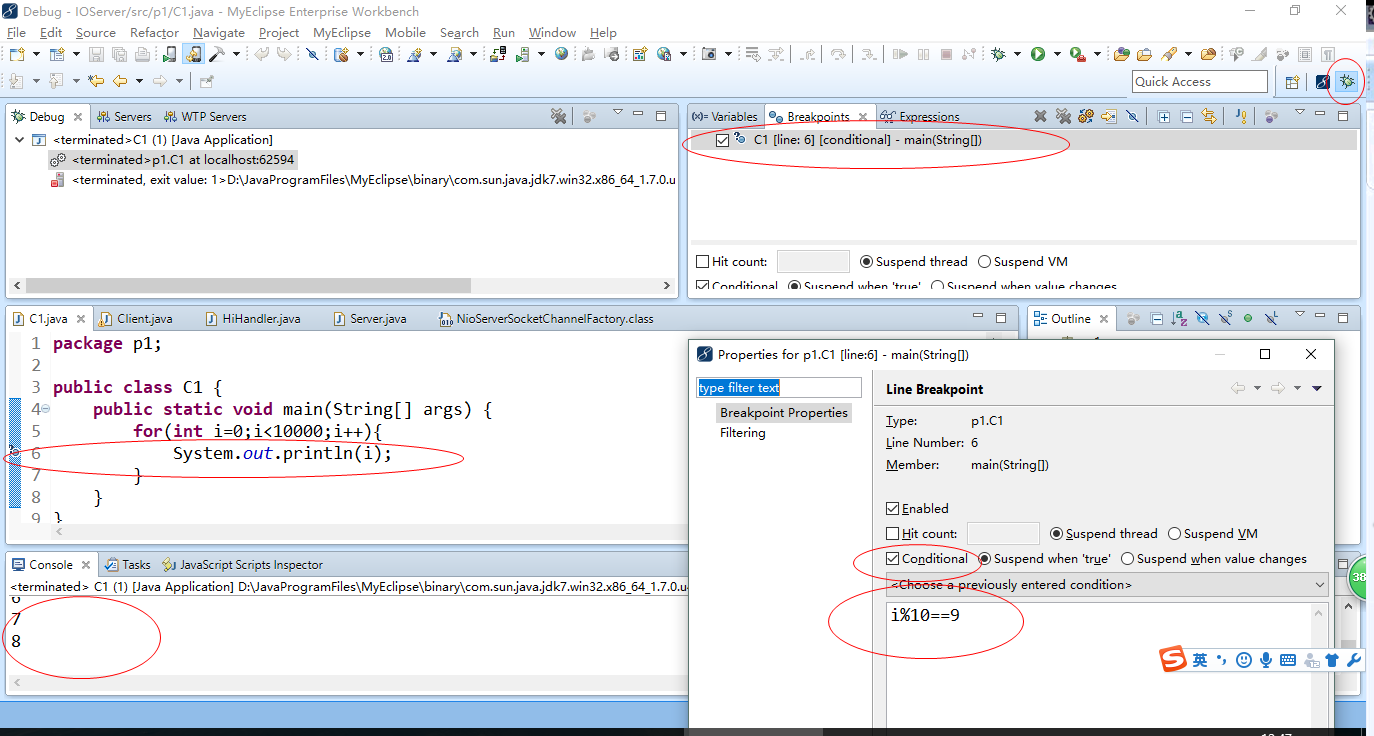This screenshot has height=736, width=1374.
Task: Switch to the Debug perspective icon
Action: [1347, 82]
